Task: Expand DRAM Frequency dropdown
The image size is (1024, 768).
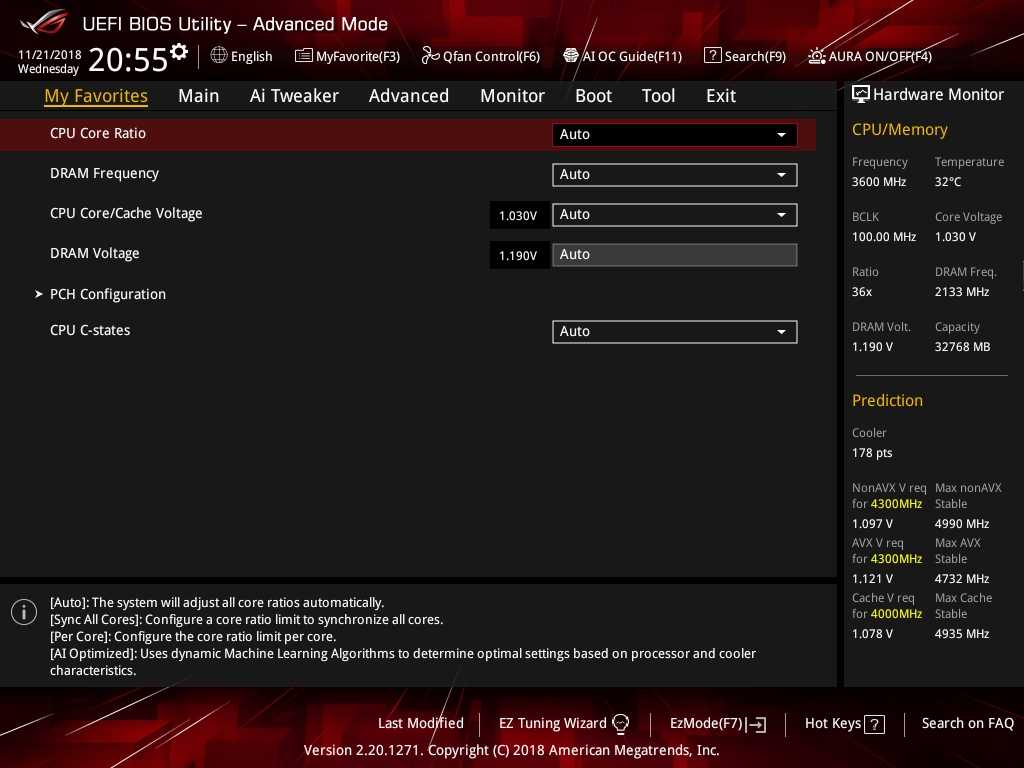Action: tap(674, 175)
